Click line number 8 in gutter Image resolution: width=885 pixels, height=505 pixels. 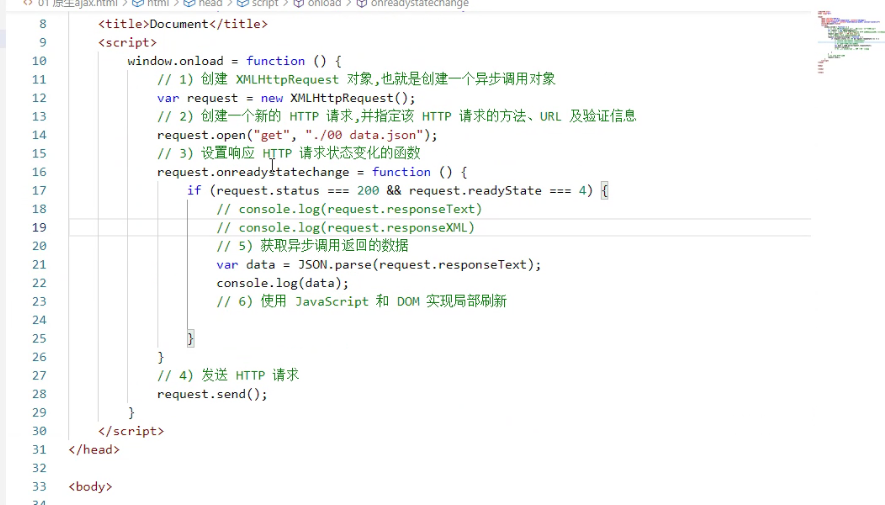(x=43, y=24)
